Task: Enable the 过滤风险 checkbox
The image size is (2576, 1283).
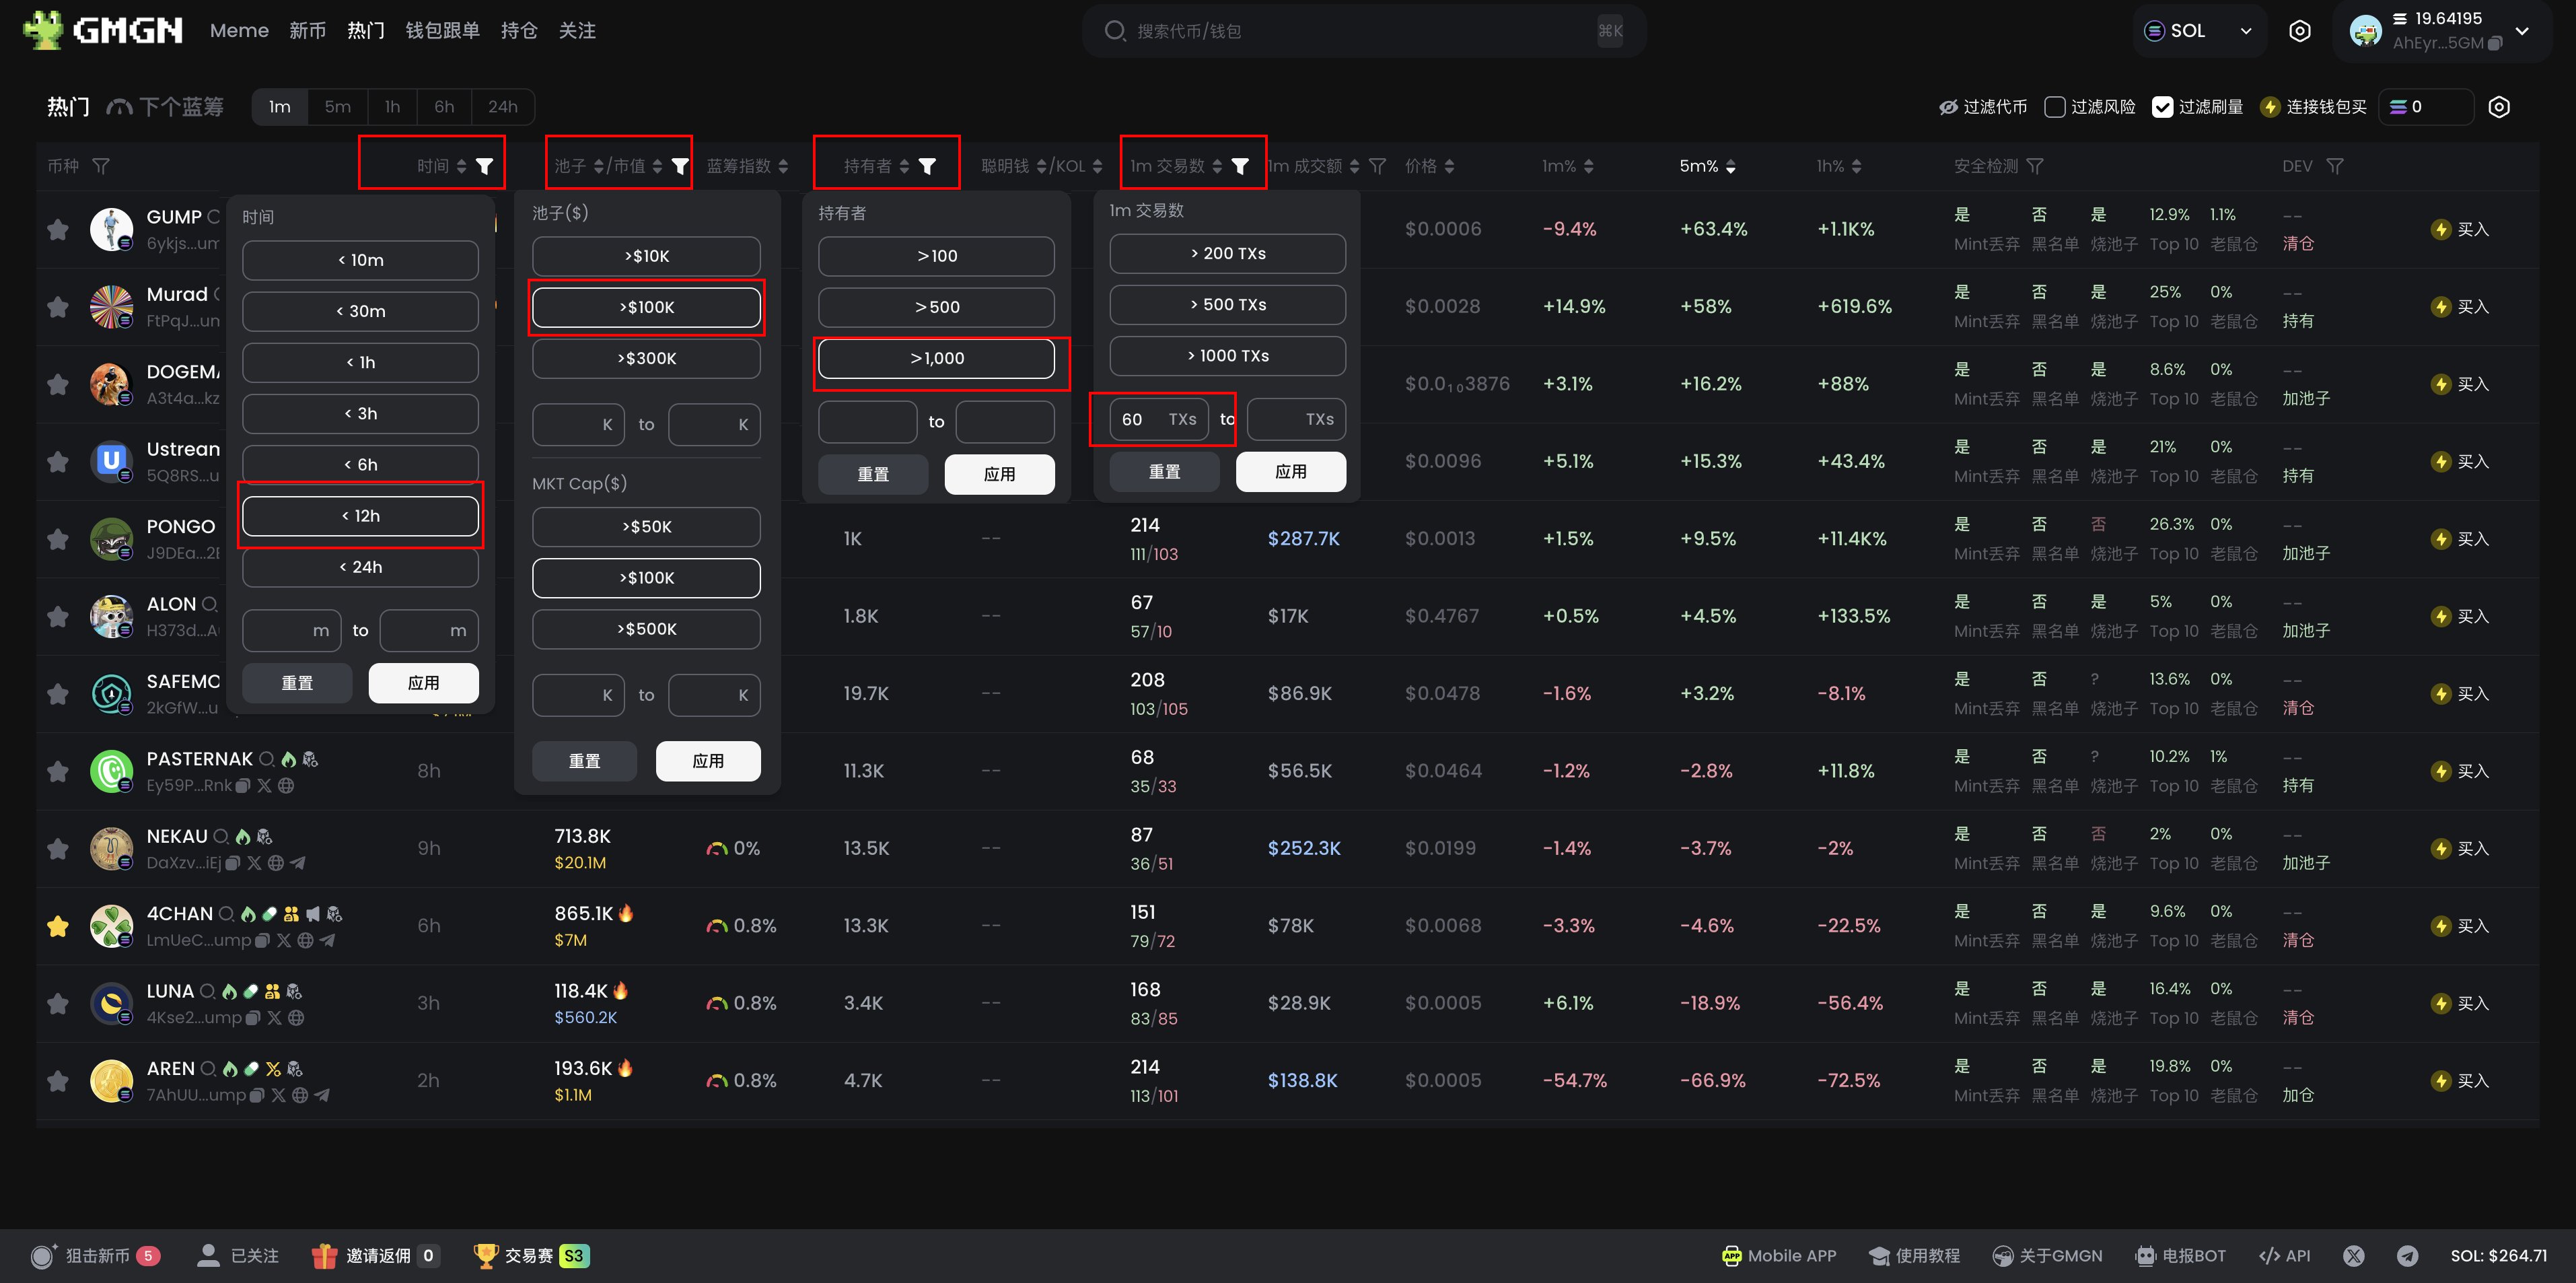Action: (2055, 107)
